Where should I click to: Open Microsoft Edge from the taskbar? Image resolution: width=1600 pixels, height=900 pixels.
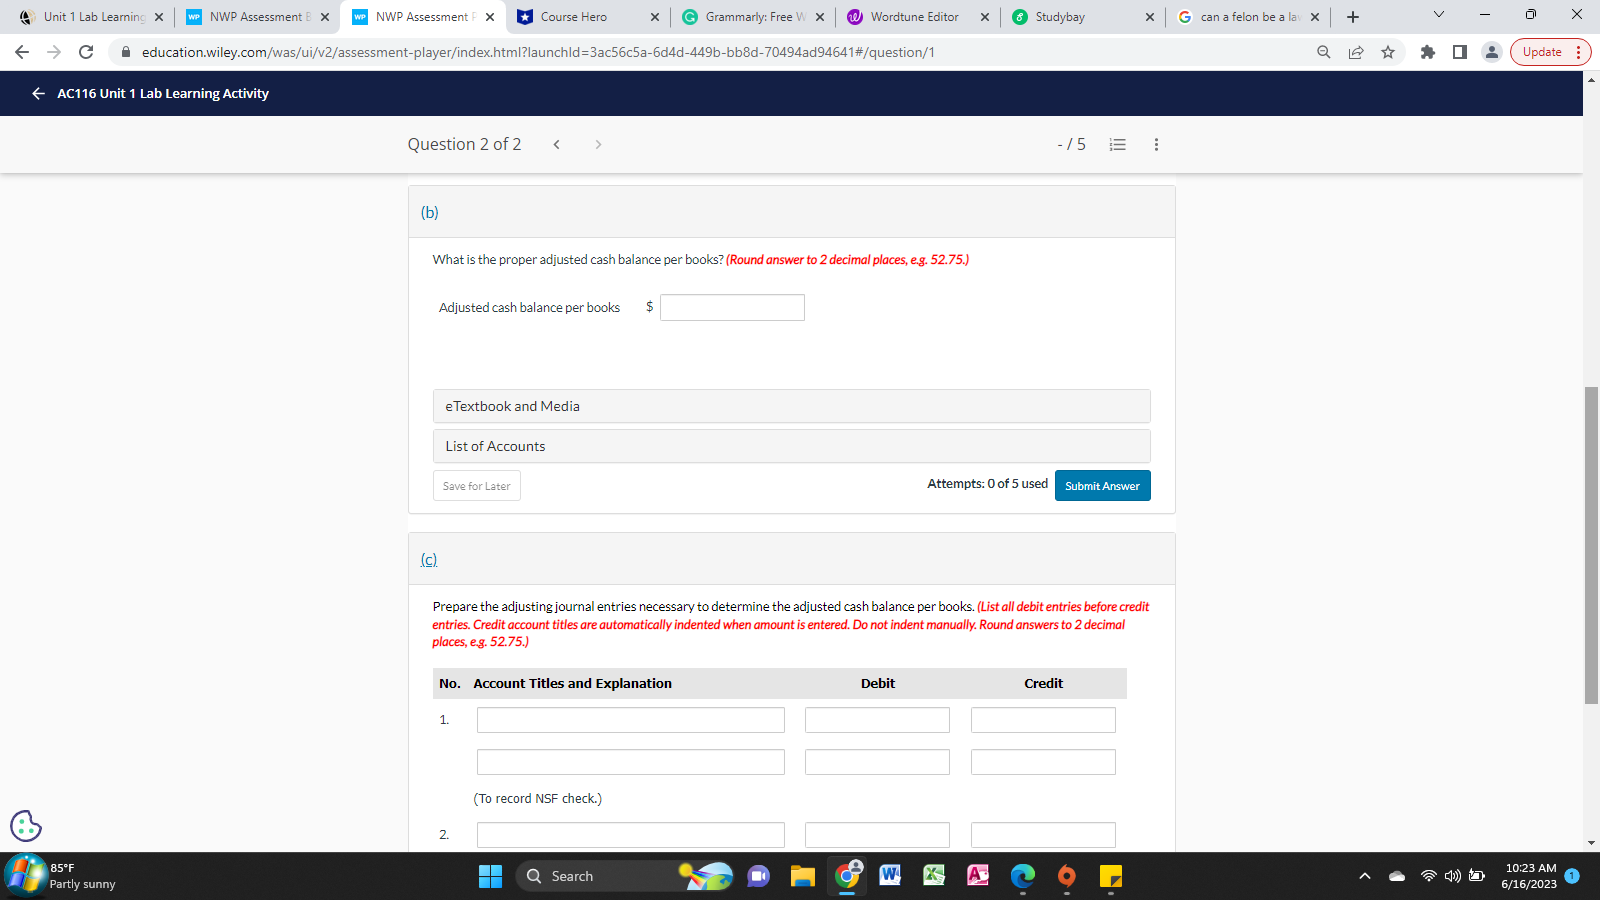click(x=1022, y=876)
